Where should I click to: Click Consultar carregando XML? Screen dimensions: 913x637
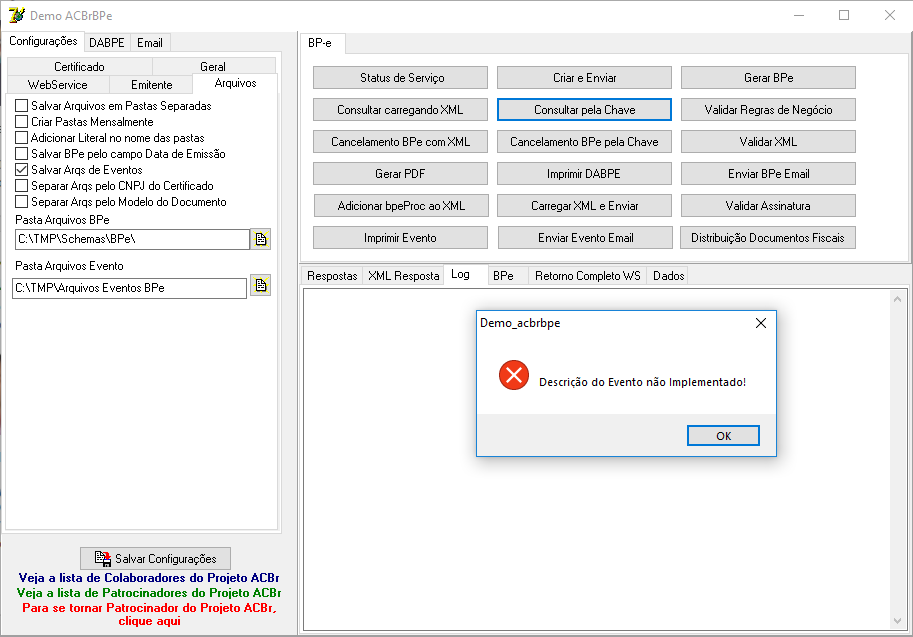(x=401, y=109)
